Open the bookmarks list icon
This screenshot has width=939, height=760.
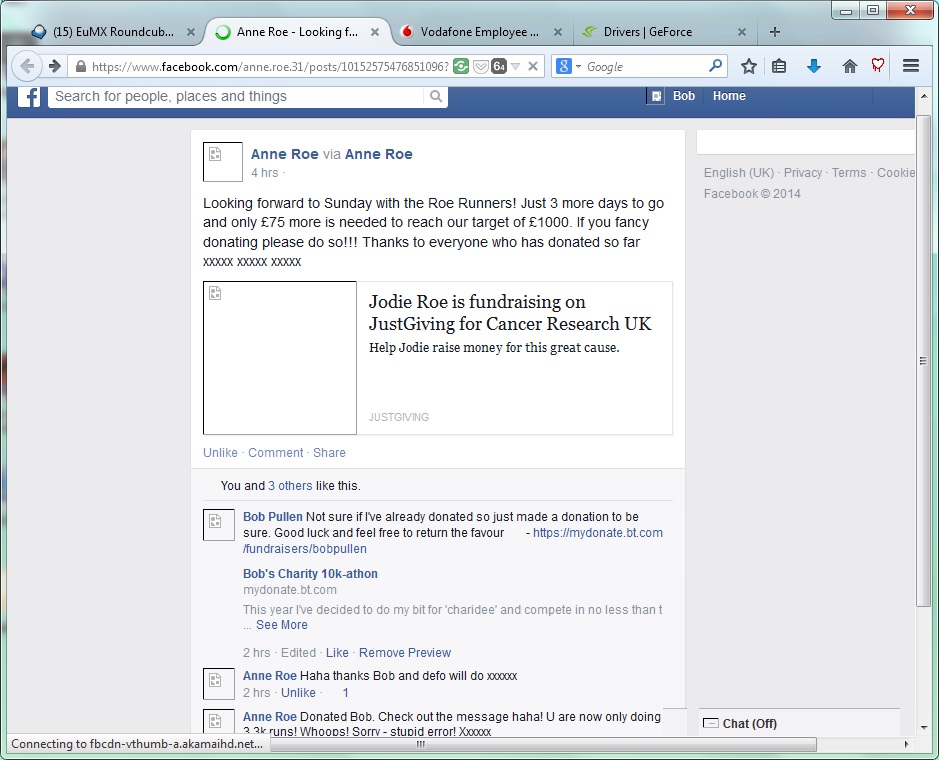click(x=779, y=66)
